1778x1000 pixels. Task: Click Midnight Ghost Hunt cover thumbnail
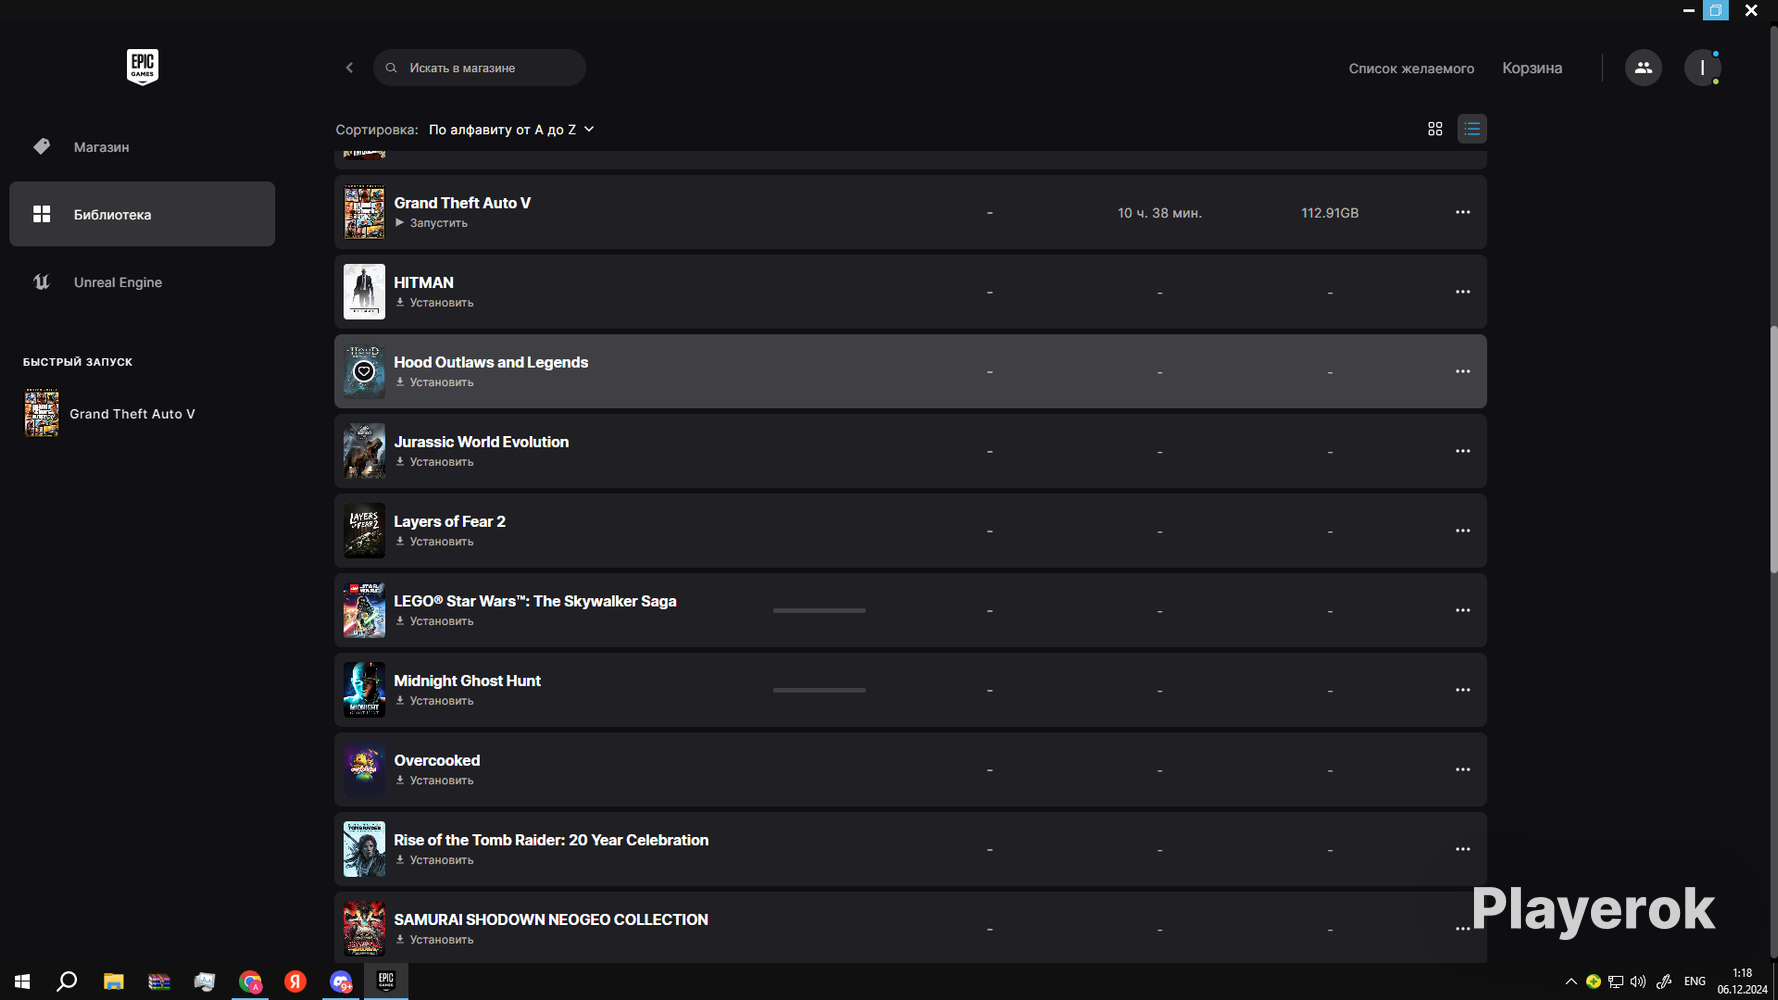point(364,690)
